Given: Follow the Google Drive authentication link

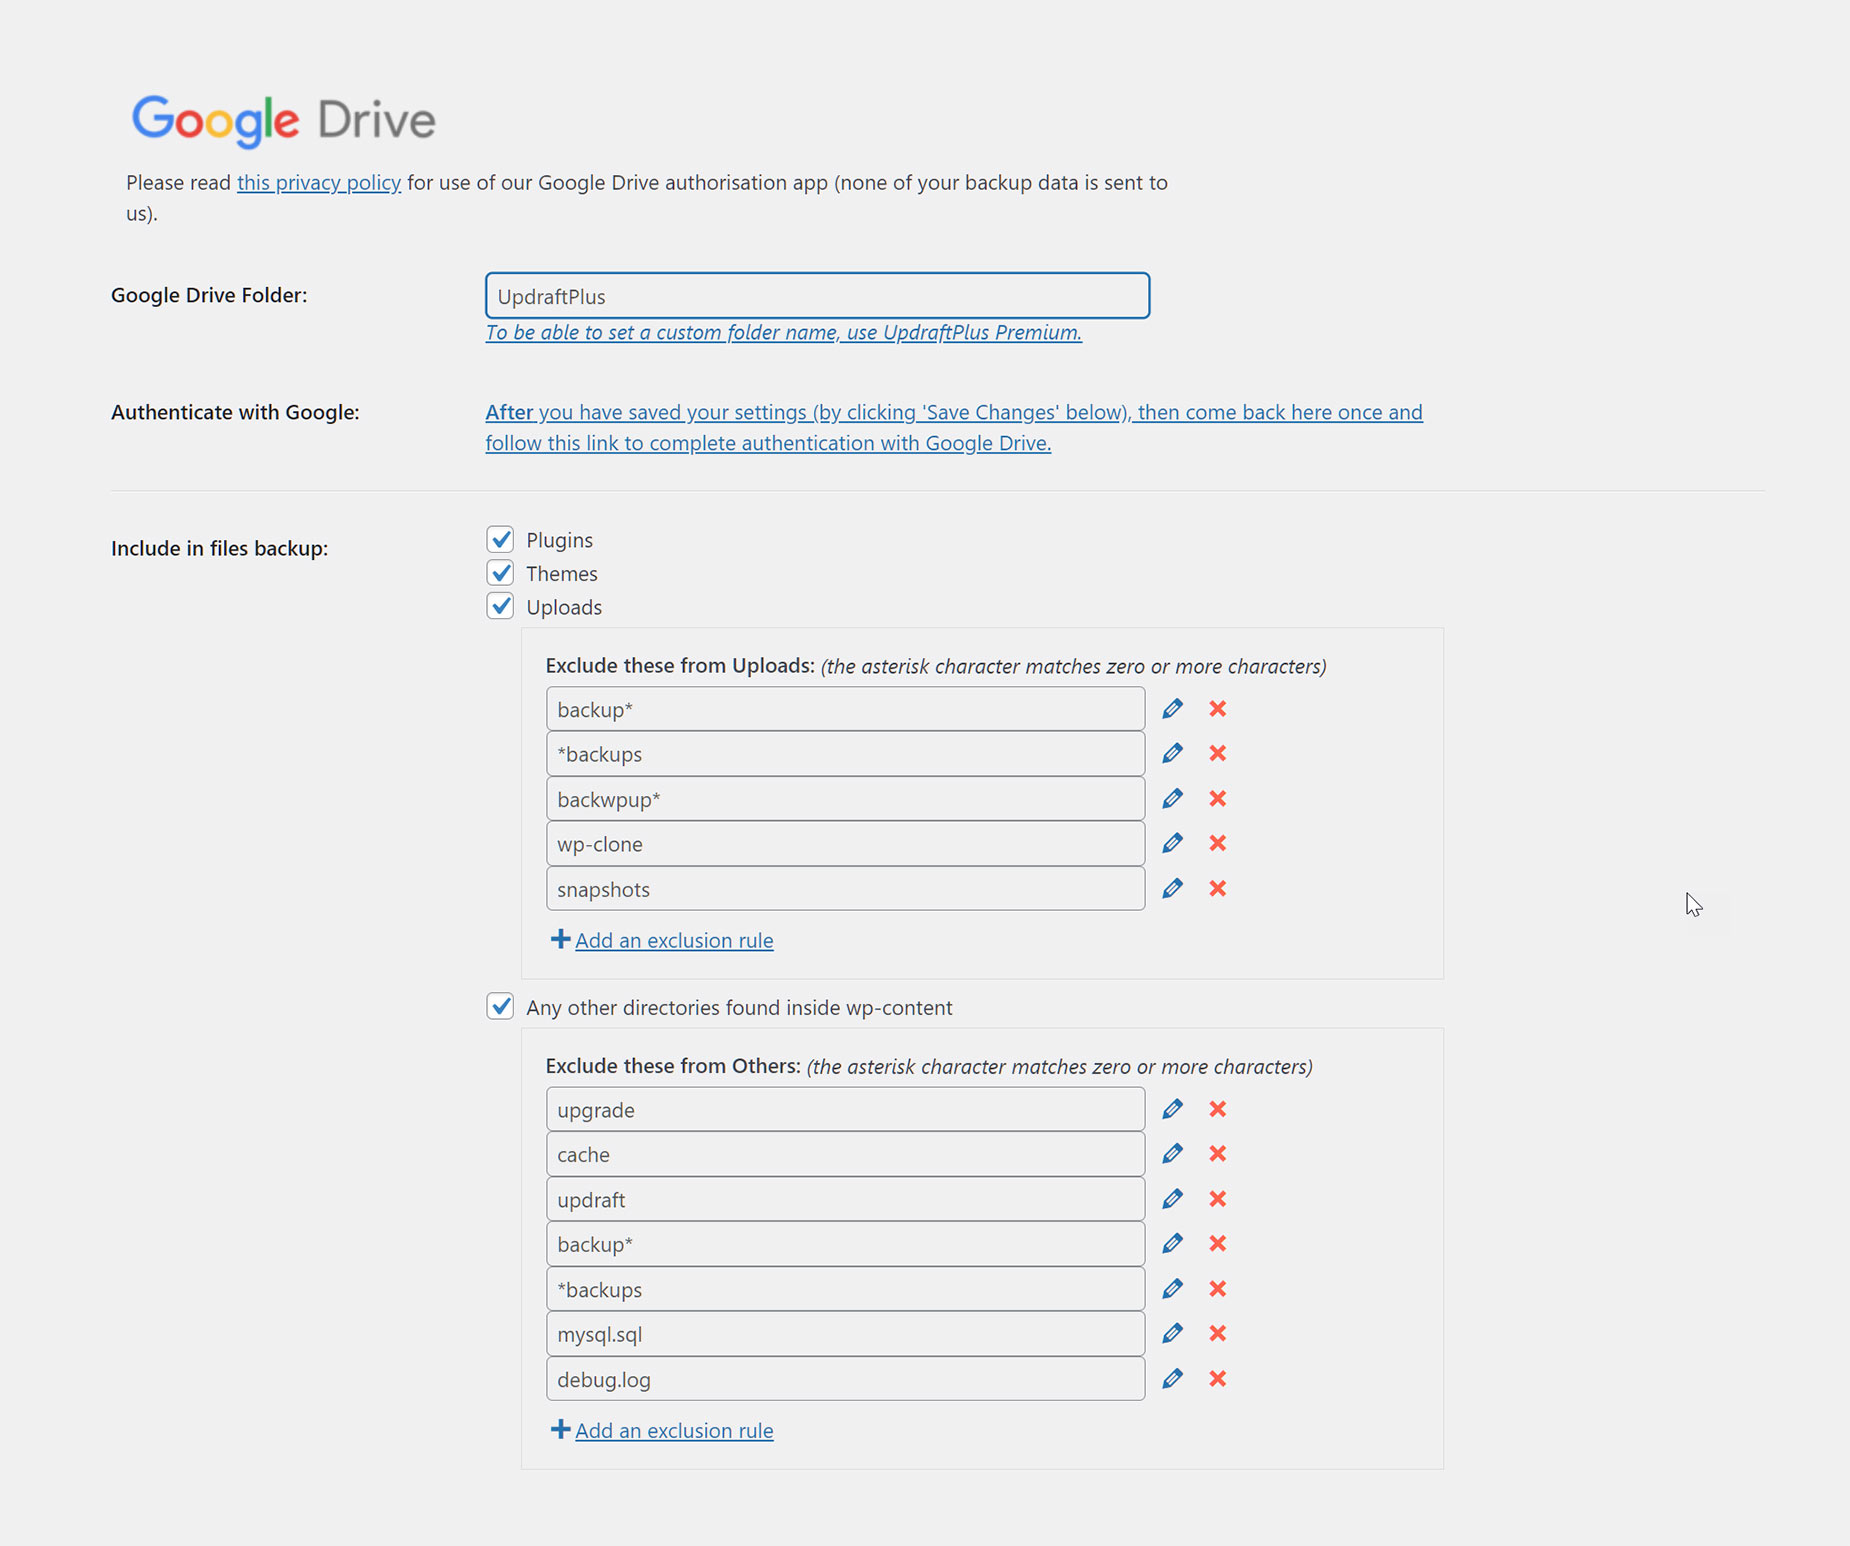Looking at the screenshot, I should click(954, 427).
